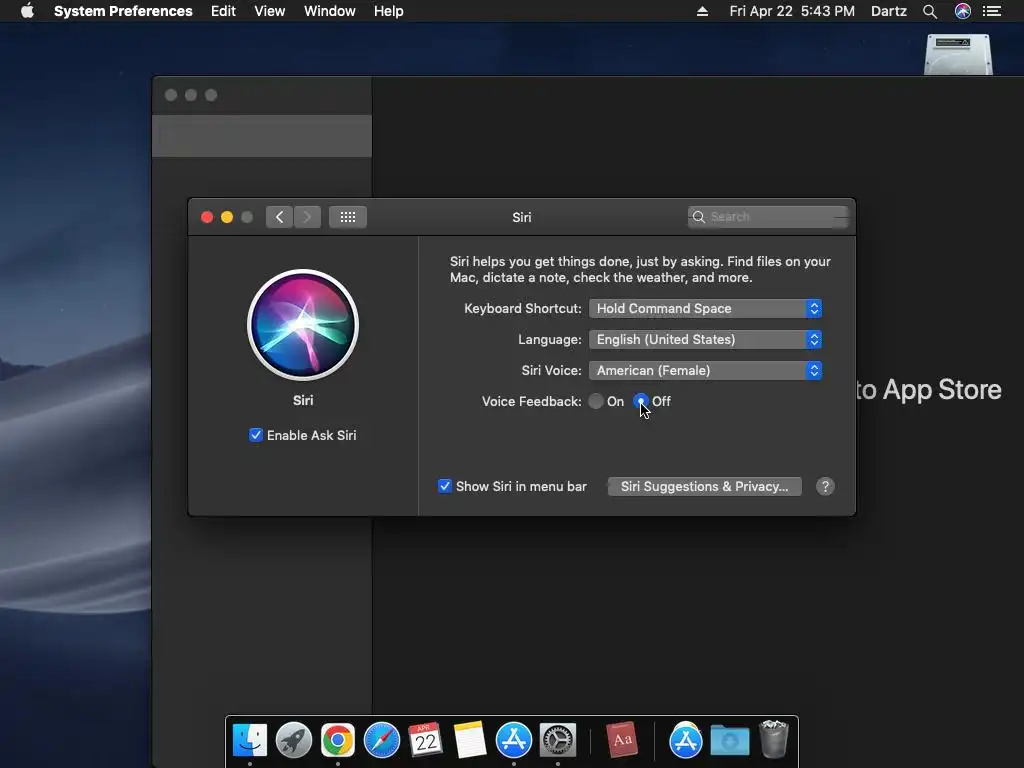The image size is (1024, 768).
Task: Open Launchpad from the Dock
Action: pos(294,741)
